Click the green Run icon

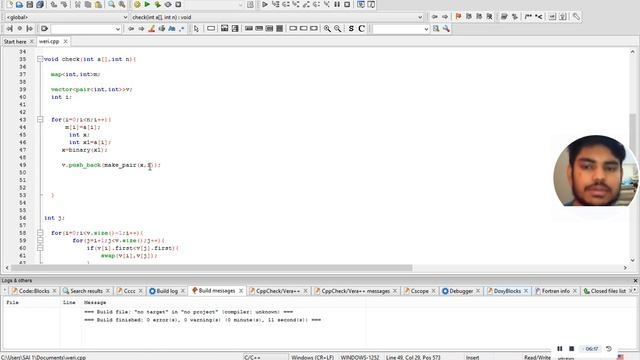[147, 4]
